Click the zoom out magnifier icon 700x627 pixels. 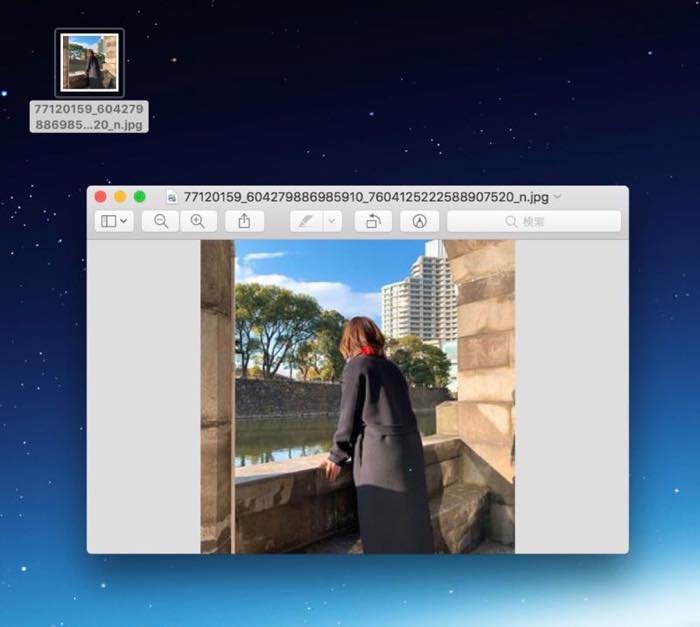(161, 221)
